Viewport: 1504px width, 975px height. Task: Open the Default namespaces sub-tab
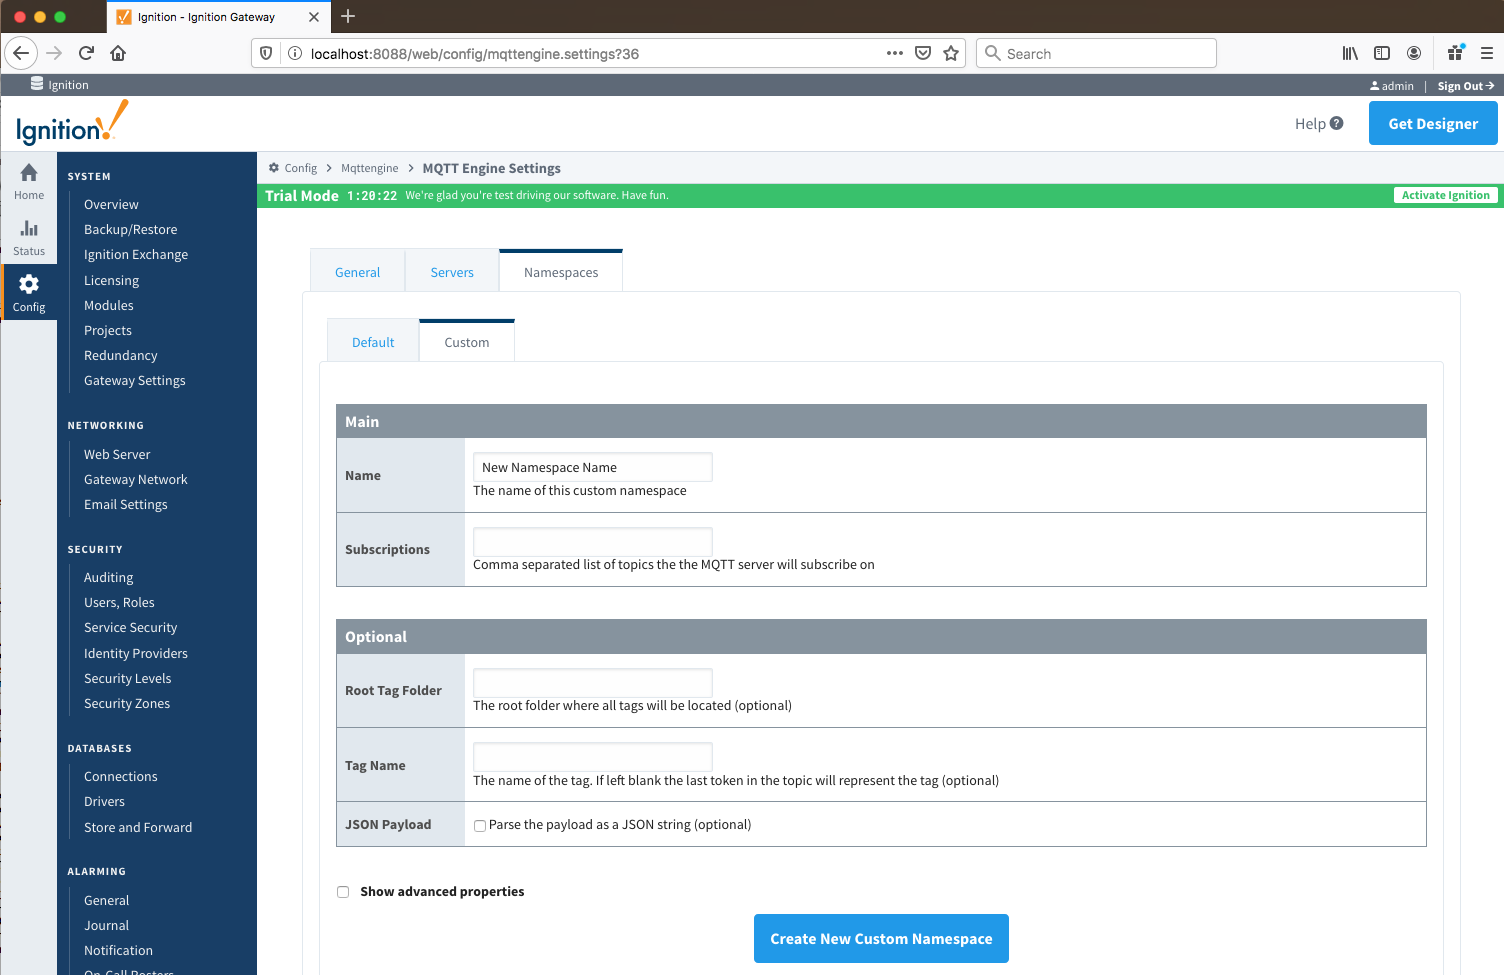(373, 341)
